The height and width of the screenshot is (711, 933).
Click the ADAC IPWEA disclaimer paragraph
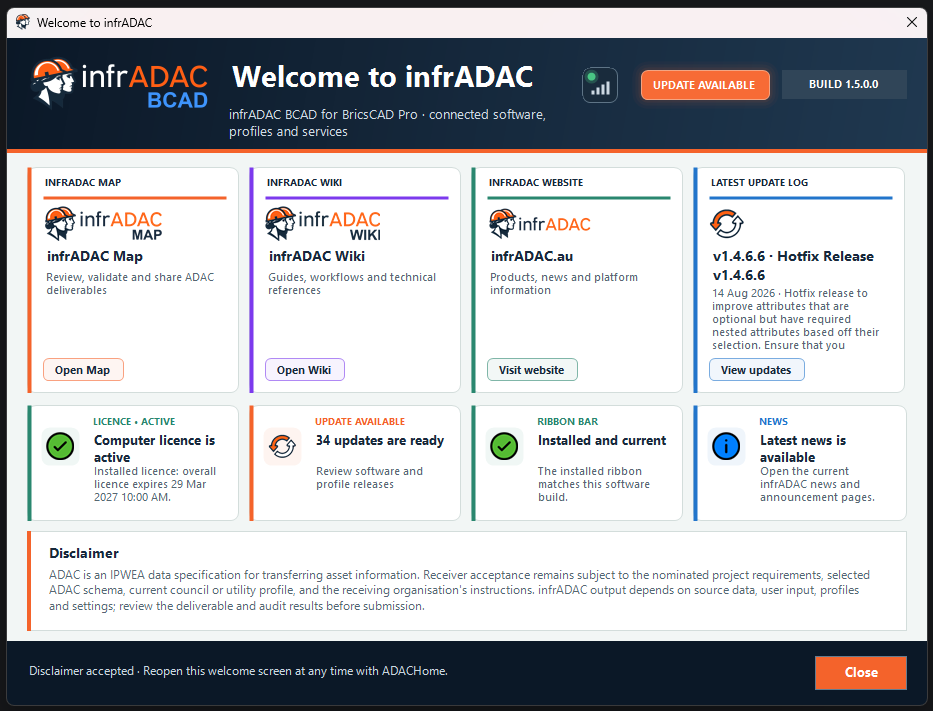(x=459, y=590)
